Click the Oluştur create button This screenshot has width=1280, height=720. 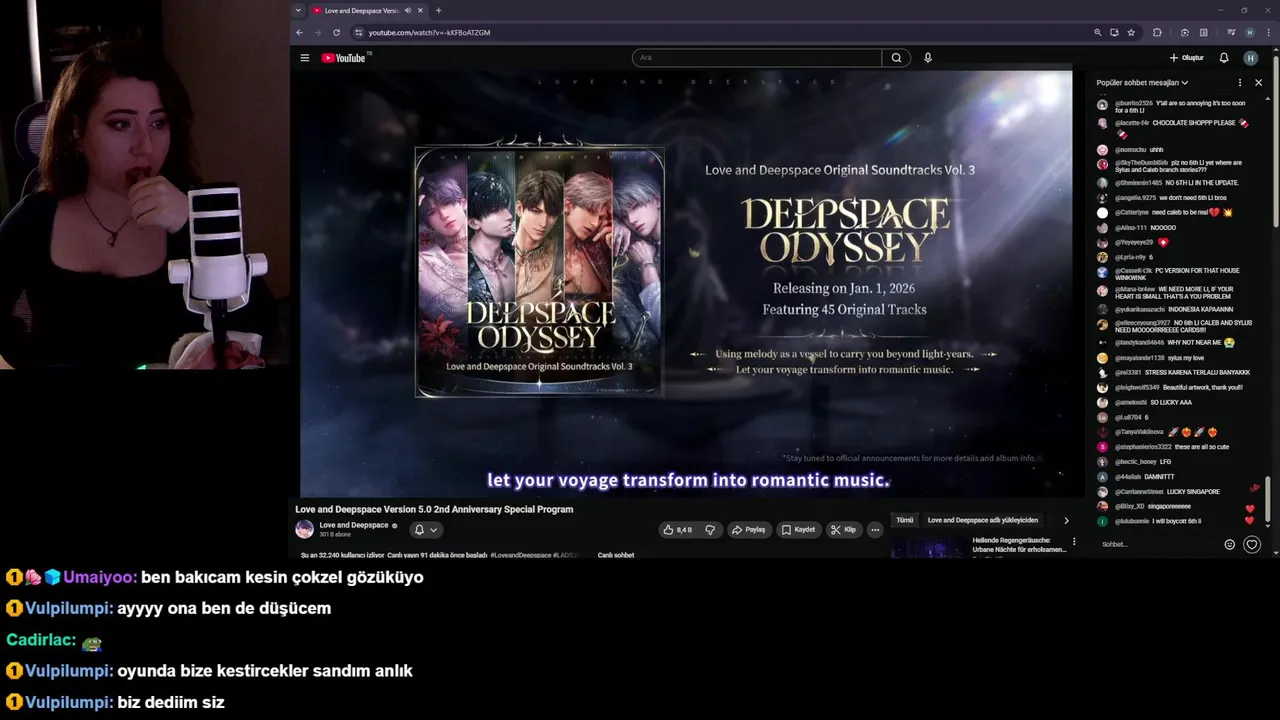point(1186,58)
